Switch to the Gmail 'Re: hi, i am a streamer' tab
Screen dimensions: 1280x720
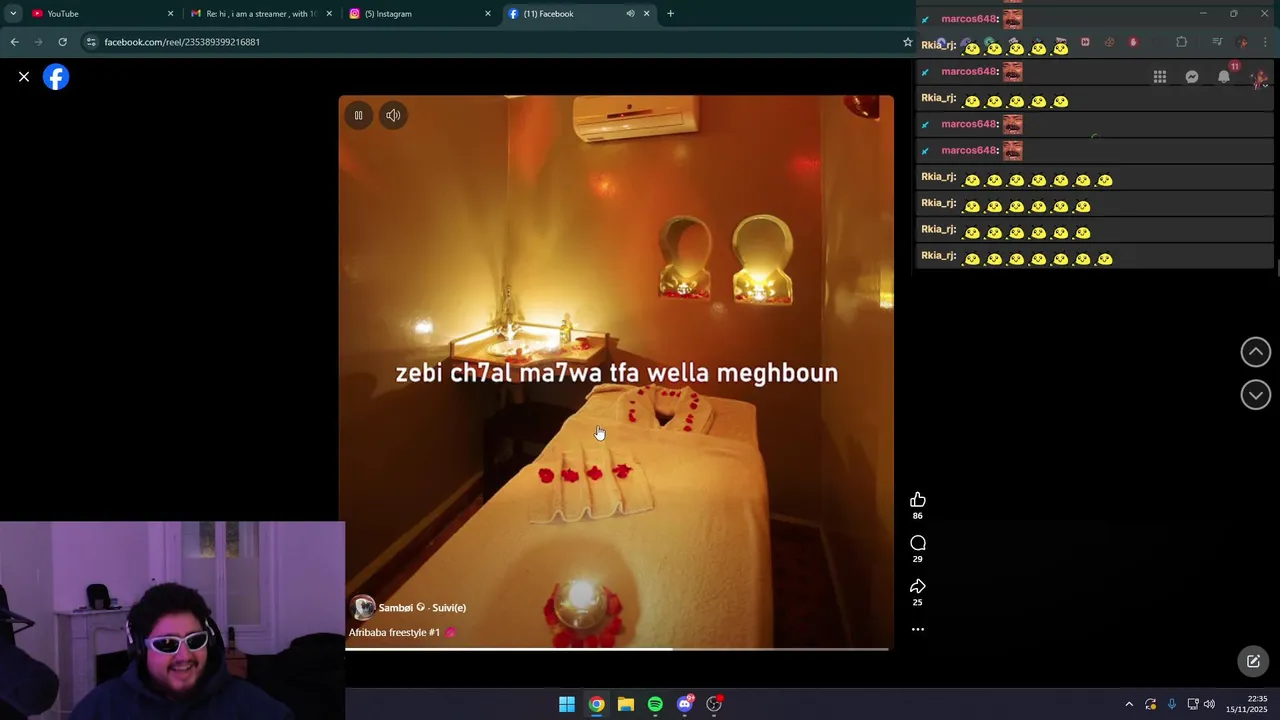pos(260,14)
